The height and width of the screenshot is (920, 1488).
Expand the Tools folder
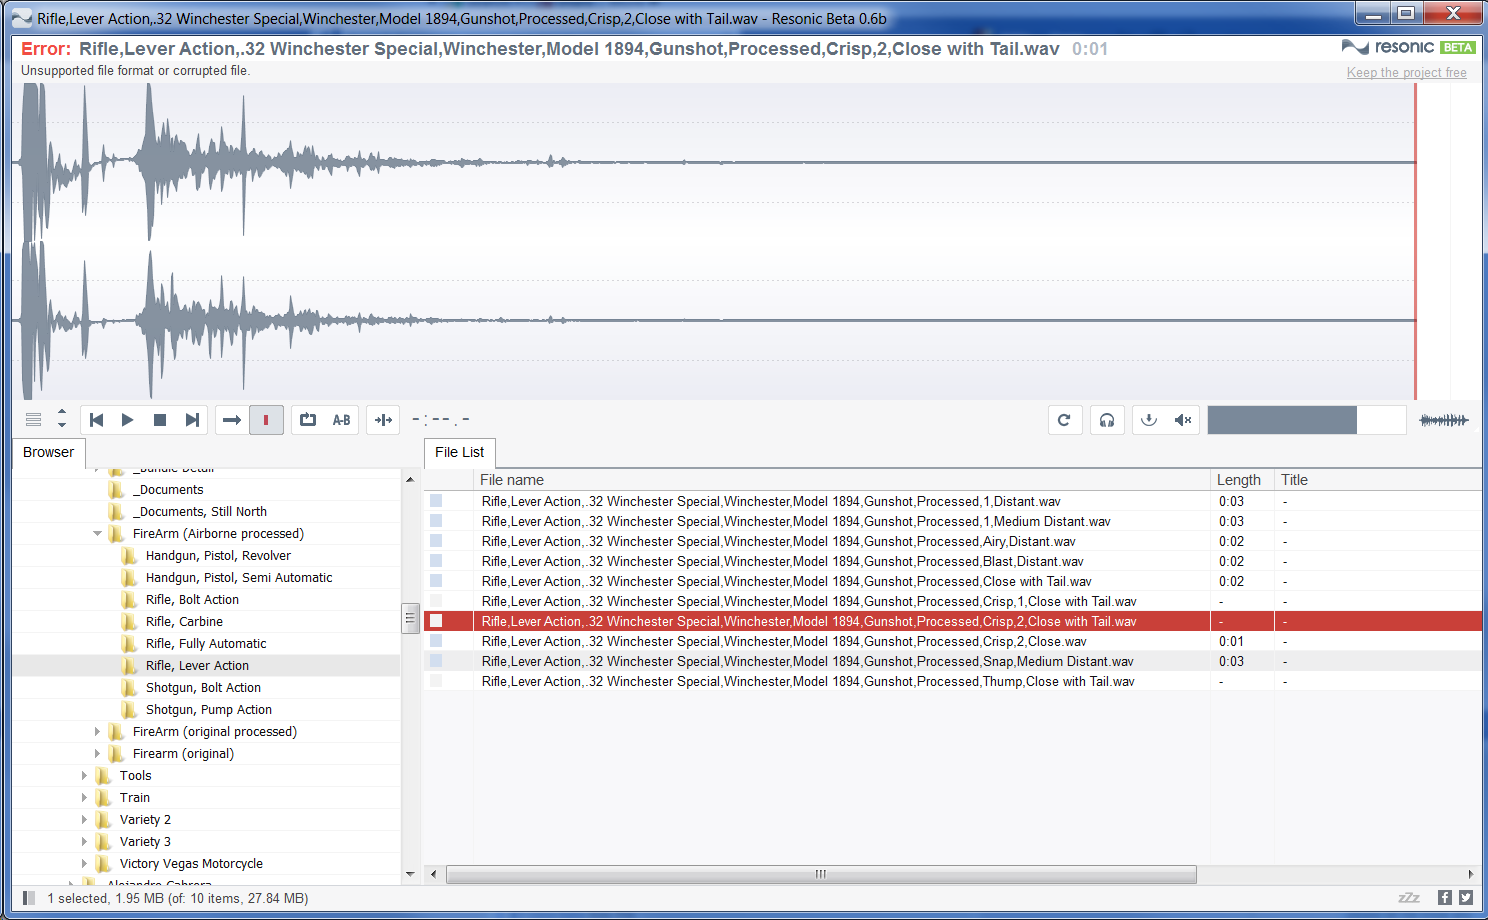(x=84, y=776)
